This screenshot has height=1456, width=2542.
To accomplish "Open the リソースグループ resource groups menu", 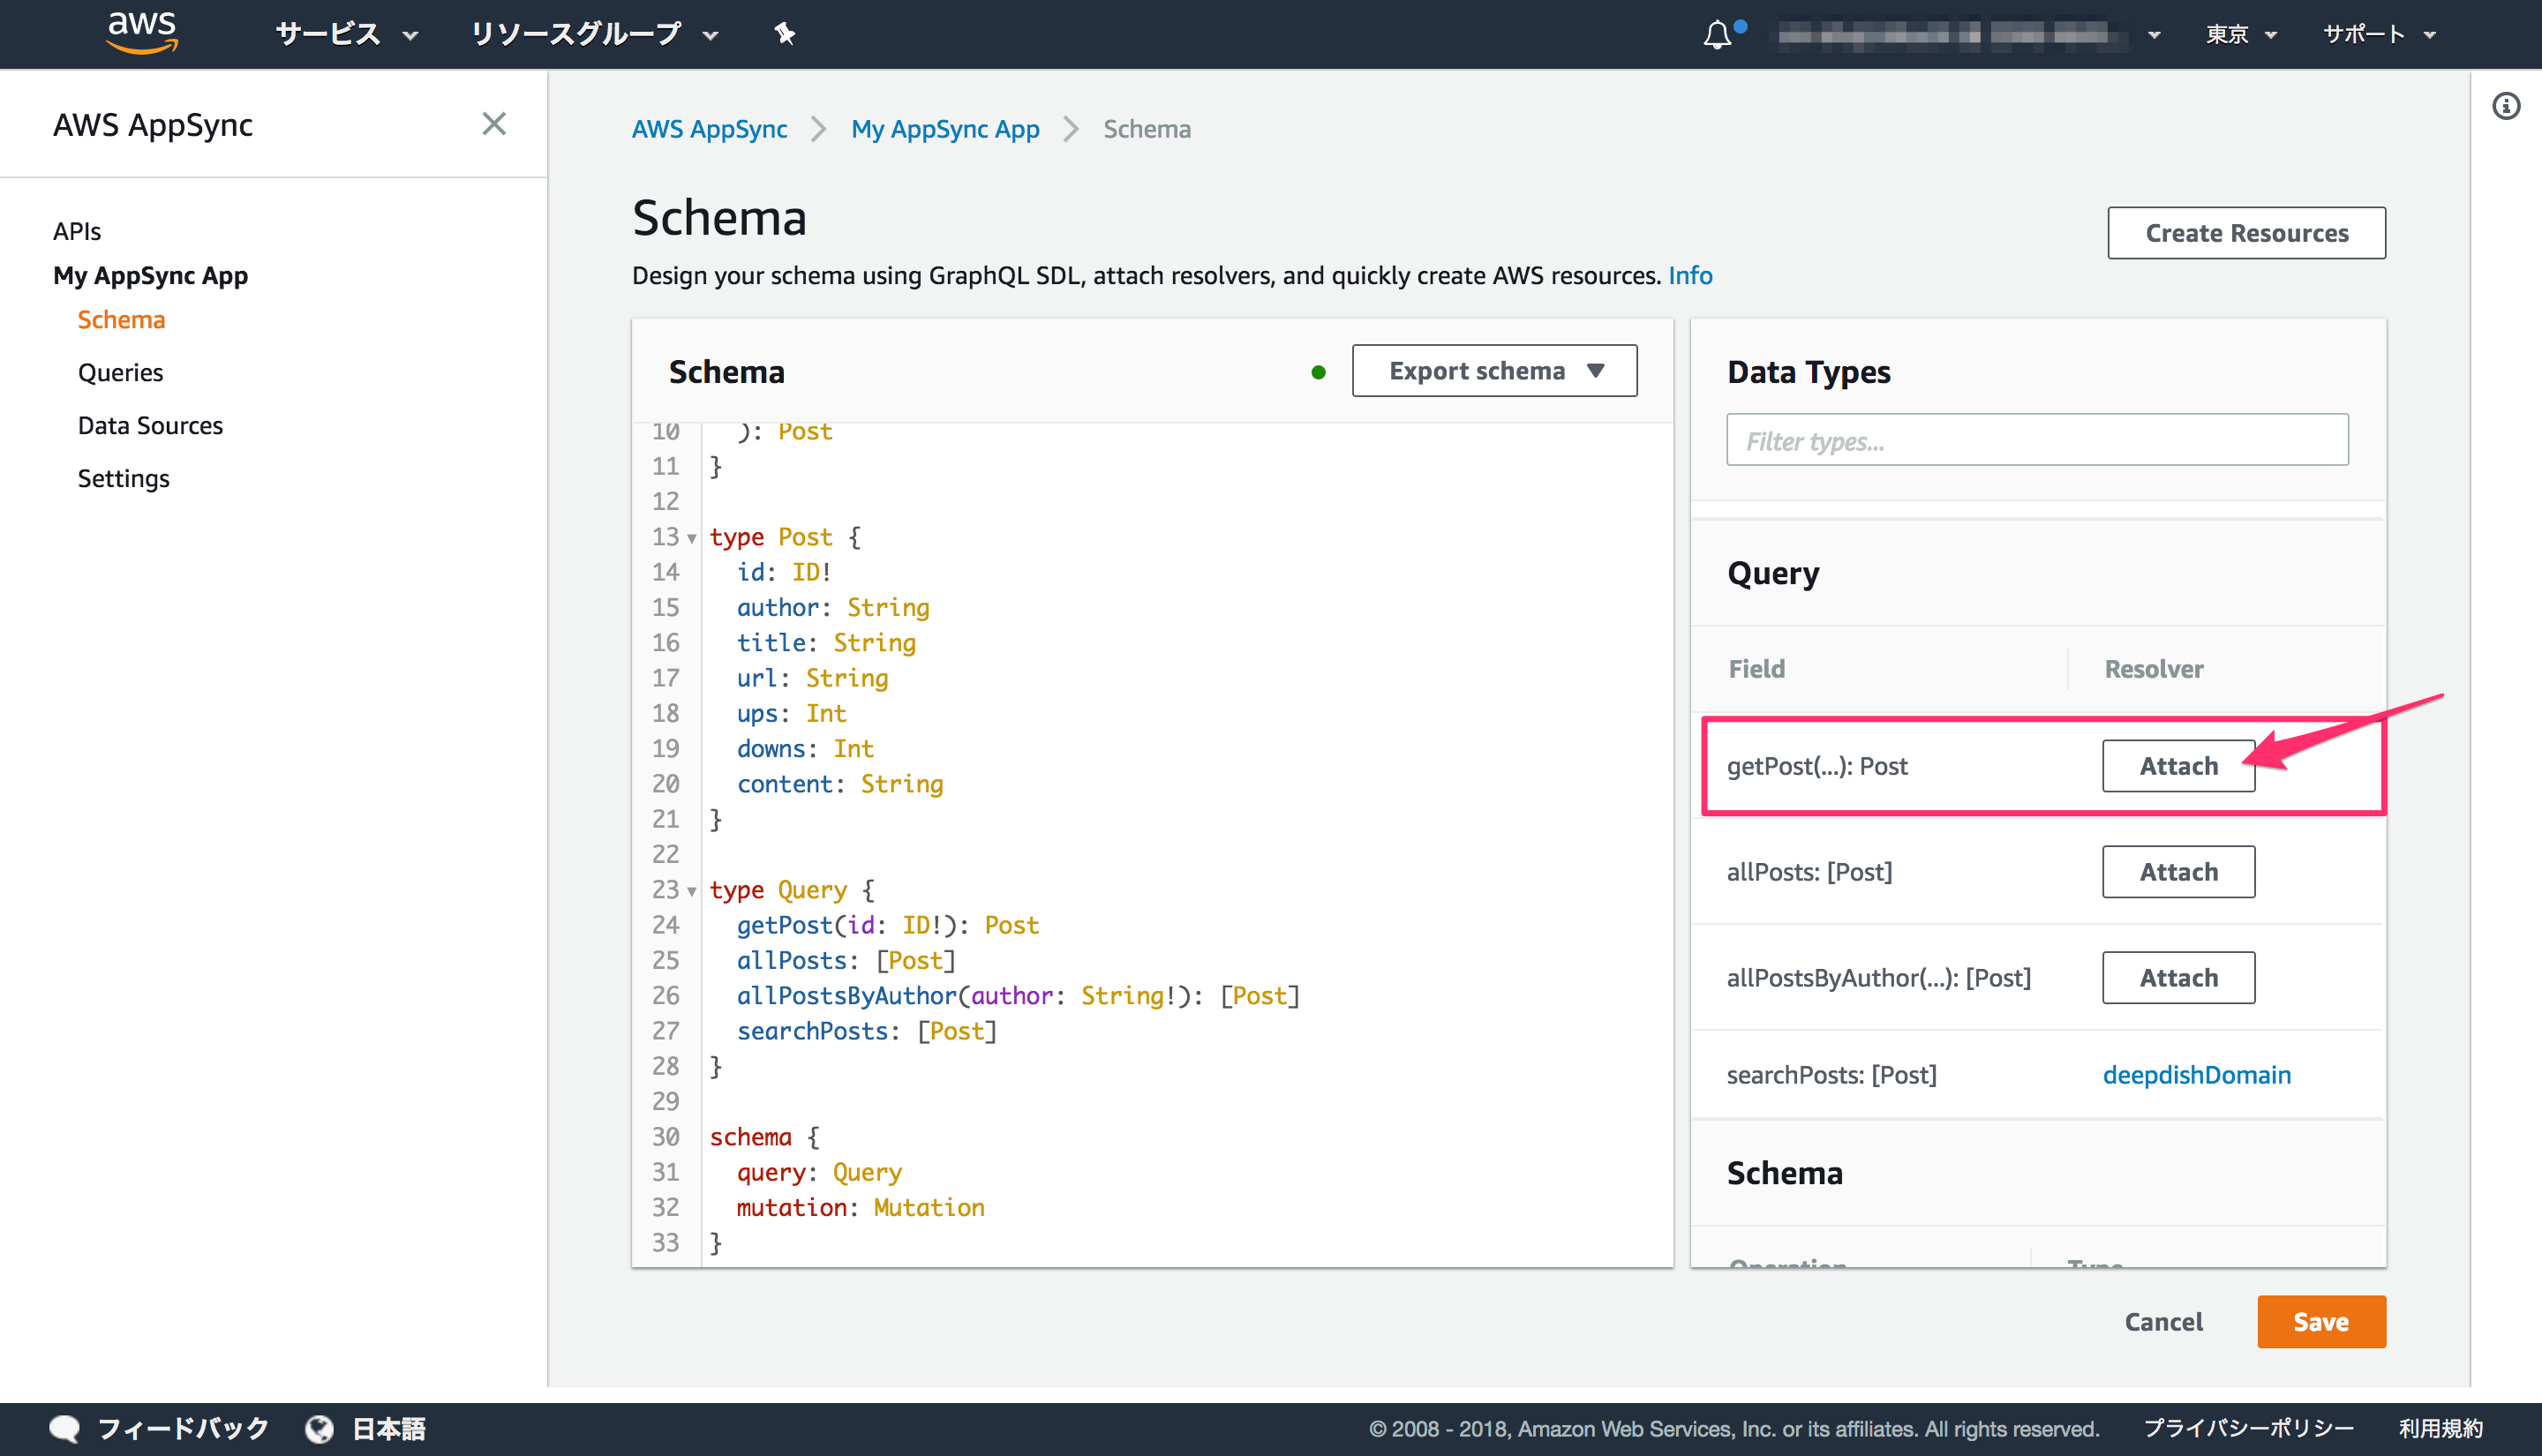I will pos(595,34).
